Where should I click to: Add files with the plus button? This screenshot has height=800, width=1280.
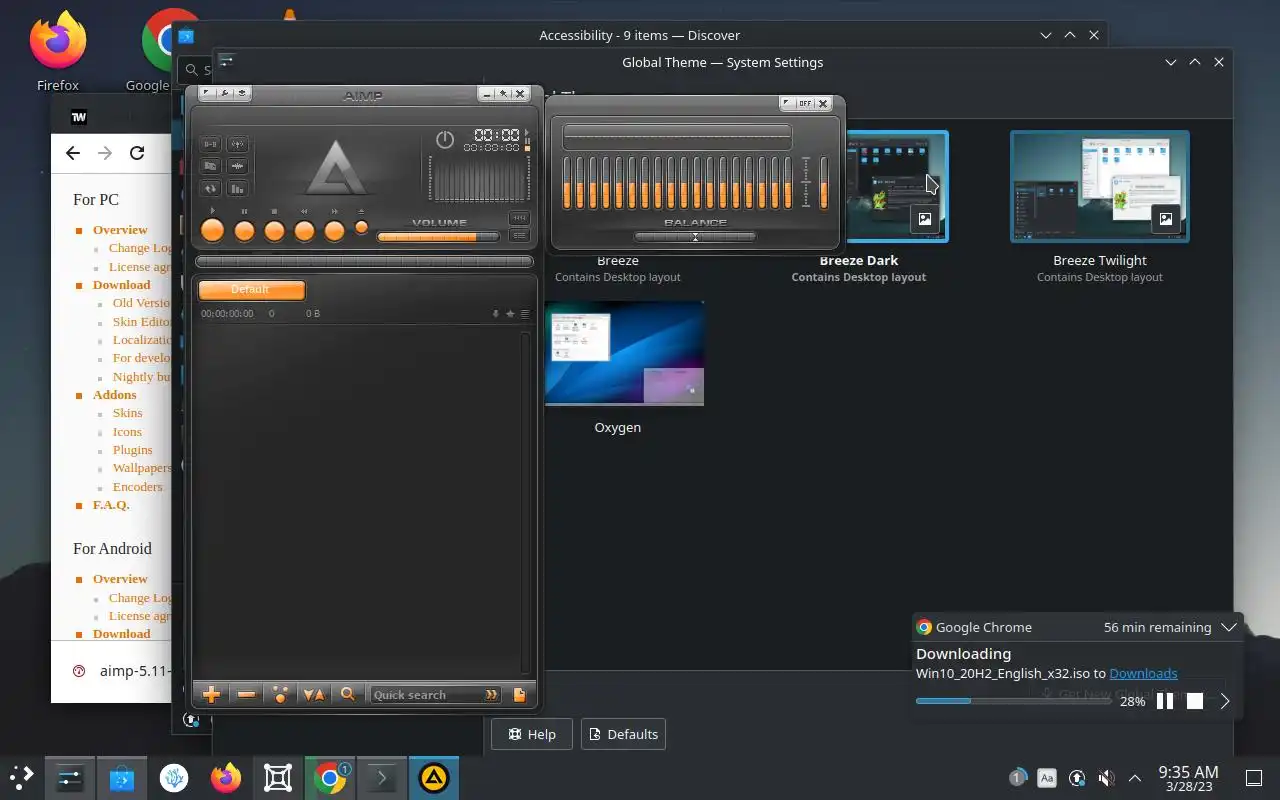click(x=211, y=694)
